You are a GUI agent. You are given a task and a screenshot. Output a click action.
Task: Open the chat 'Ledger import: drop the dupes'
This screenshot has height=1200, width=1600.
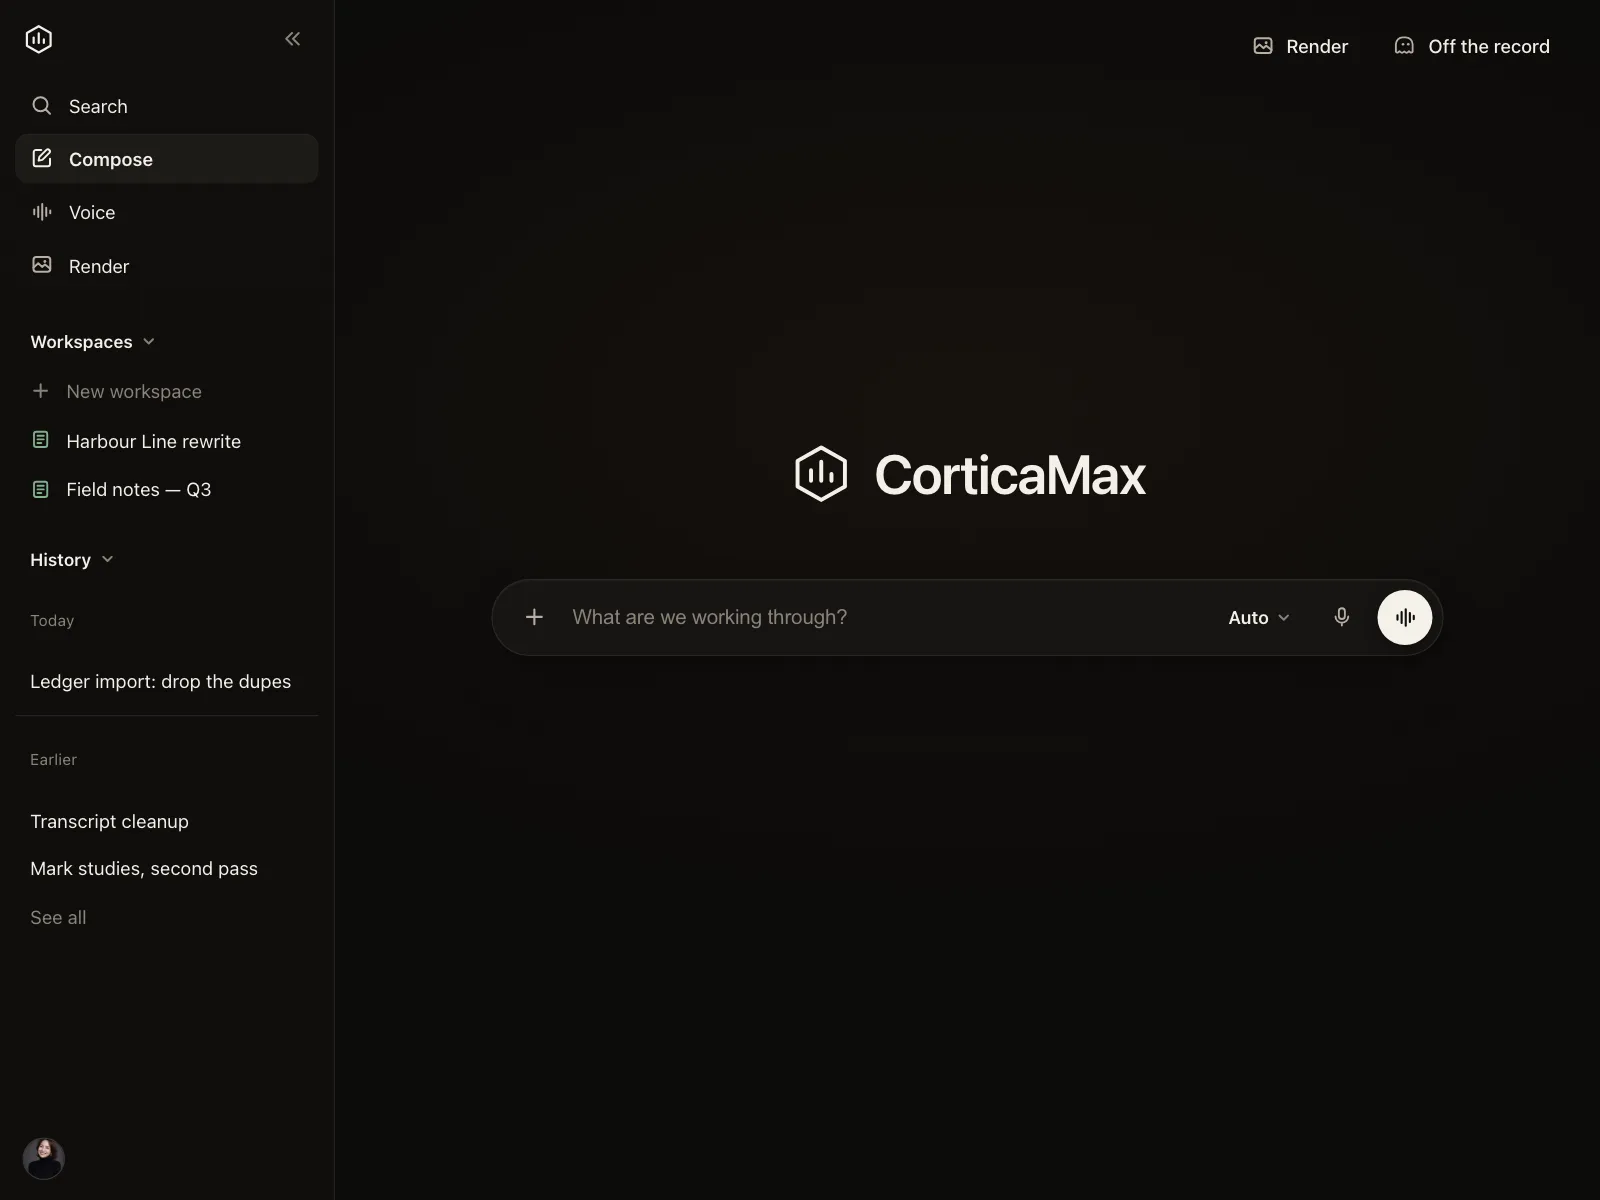coord(161,681)
